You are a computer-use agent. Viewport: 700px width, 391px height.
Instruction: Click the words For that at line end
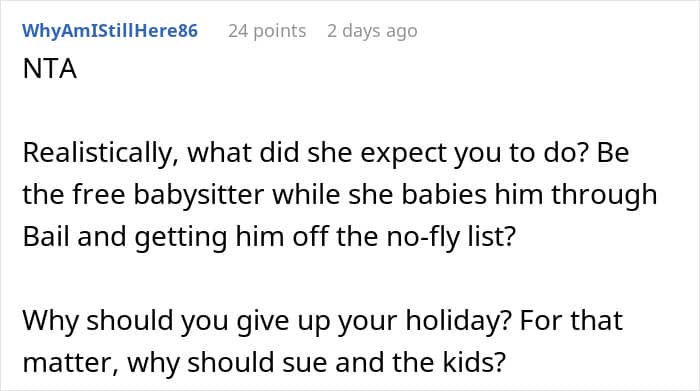coord(571,320)
